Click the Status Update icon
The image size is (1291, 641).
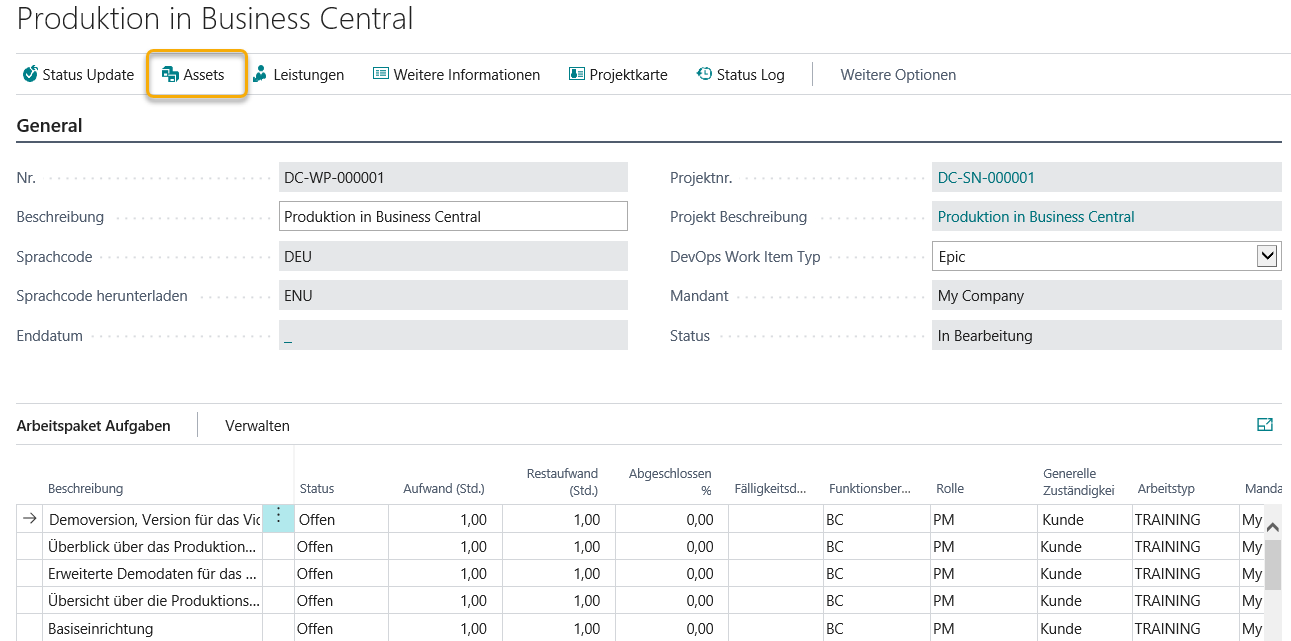point(30,74)
